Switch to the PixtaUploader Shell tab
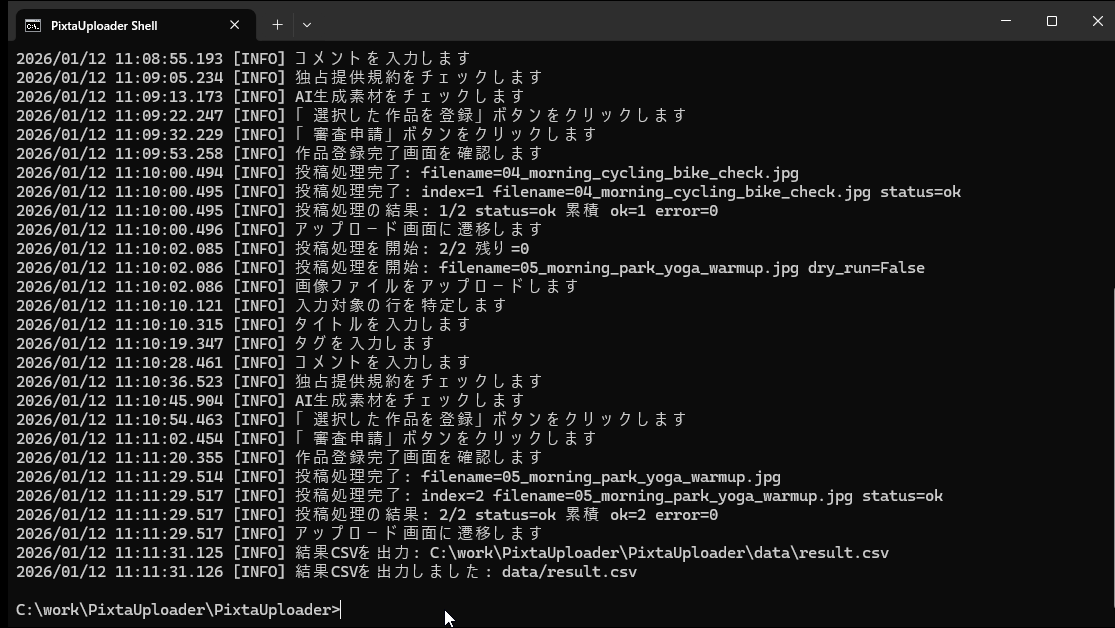1115x628 pixels. pos(120,25)
